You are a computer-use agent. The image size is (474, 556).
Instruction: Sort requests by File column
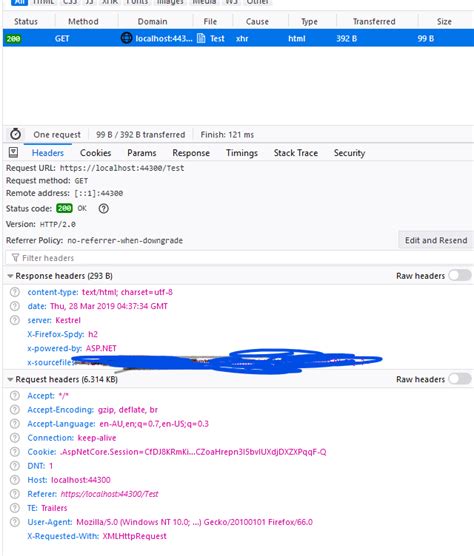click(210, 21)
